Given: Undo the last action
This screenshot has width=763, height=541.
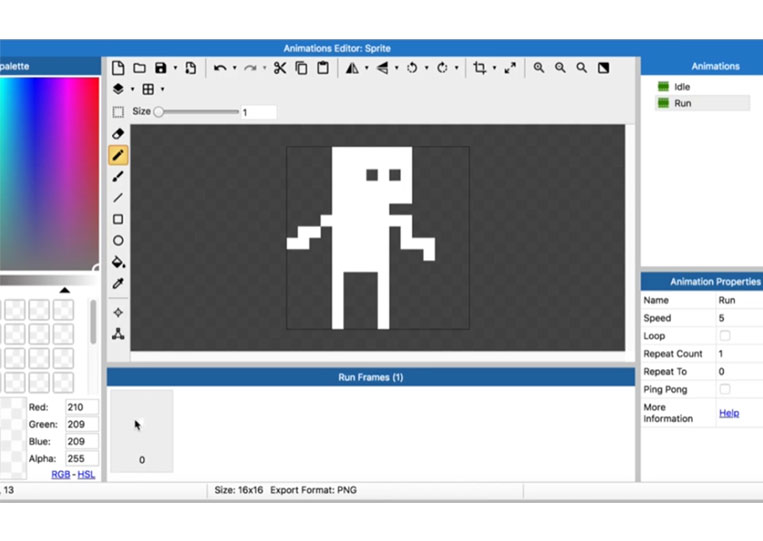Looking at the screenshot, I should coord(220,68).
